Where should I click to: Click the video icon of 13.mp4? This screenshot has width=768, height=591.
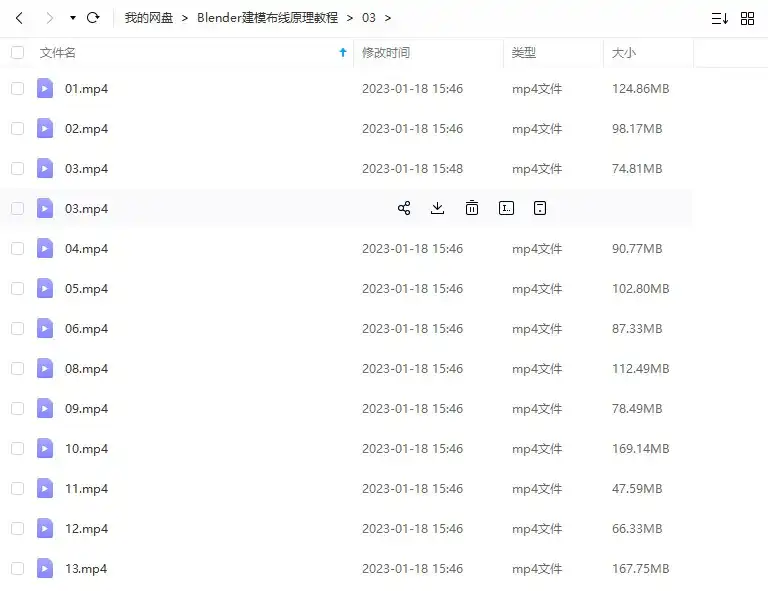45,568
